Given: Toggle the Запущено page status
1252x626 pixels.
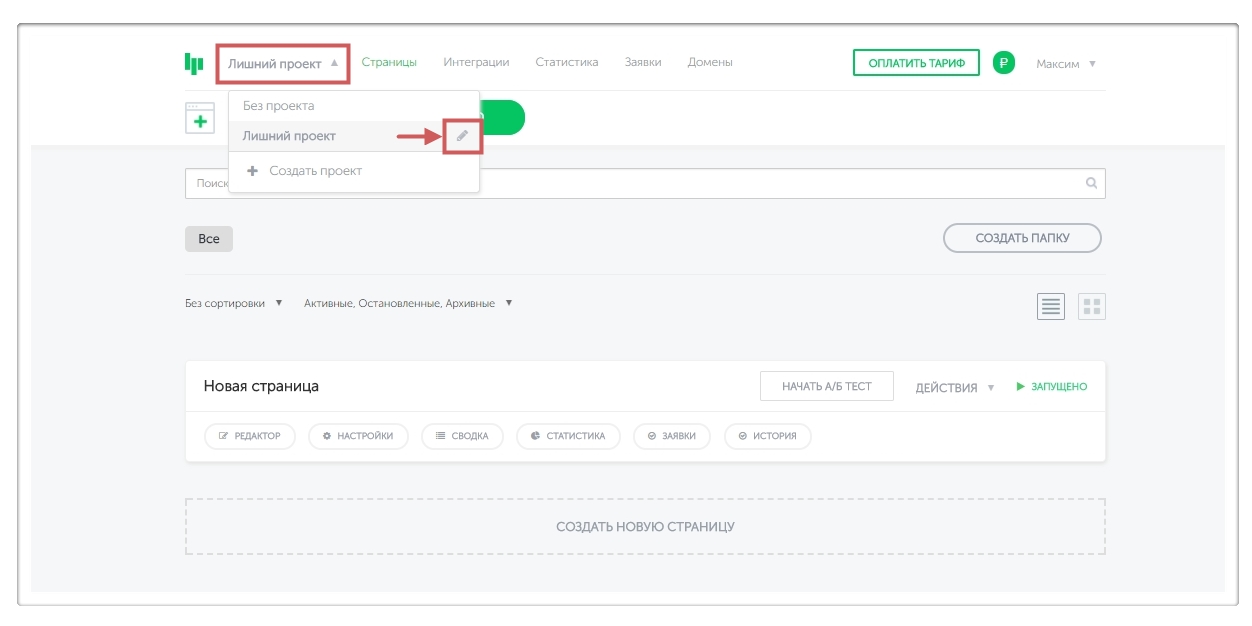Looking at the screenshot, I should 1051,387.
